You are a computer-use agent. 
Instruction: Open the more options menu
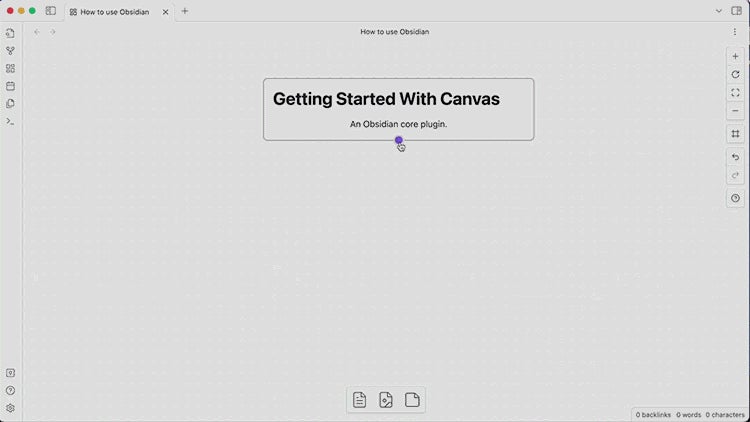pyautogui.click(x=735, y=32)
